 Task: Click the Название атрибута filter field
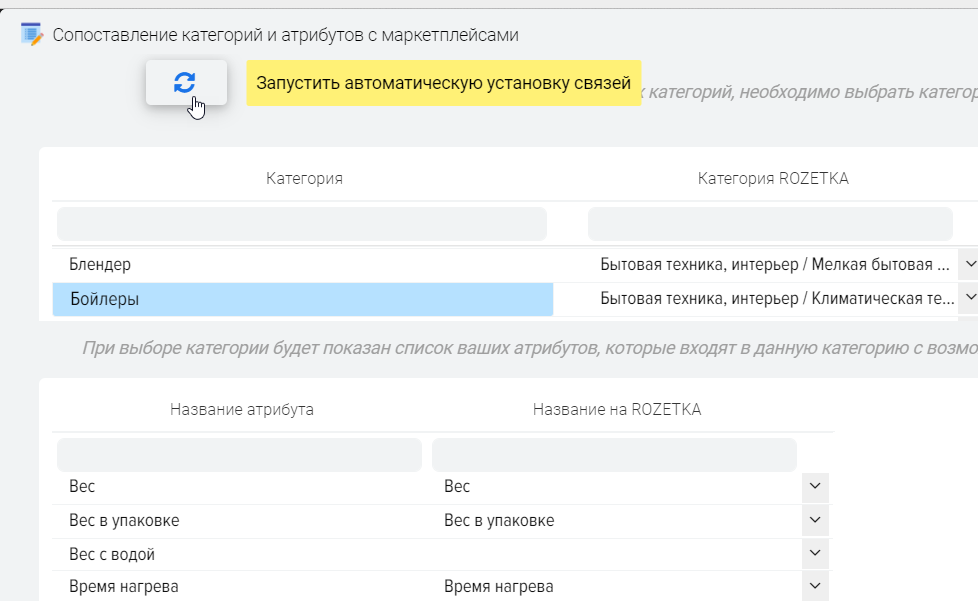[x=240, y=455]
